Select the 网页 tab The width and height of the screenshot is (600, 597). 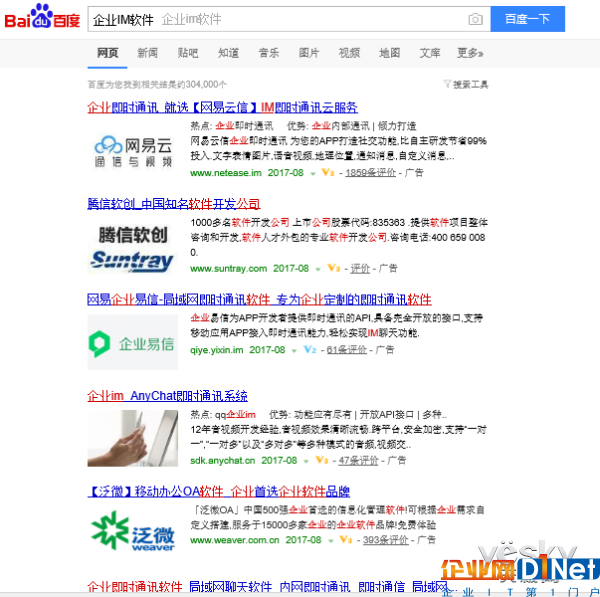click(108, 53)
